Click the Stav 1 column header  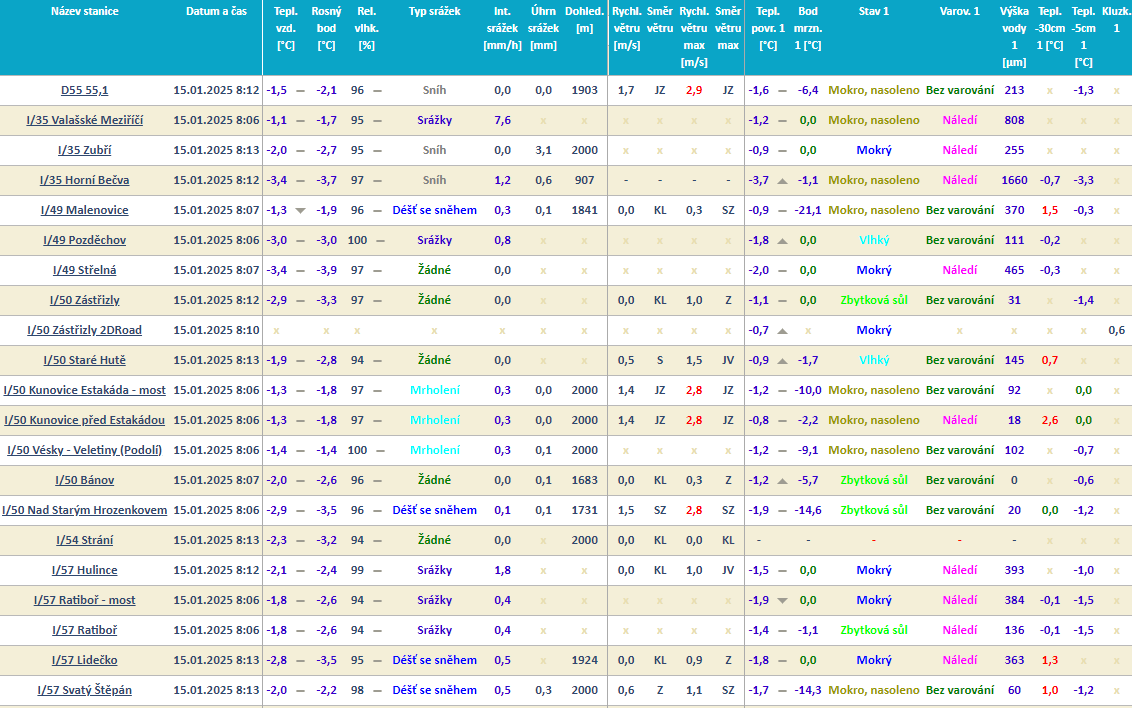click(873, 12)
